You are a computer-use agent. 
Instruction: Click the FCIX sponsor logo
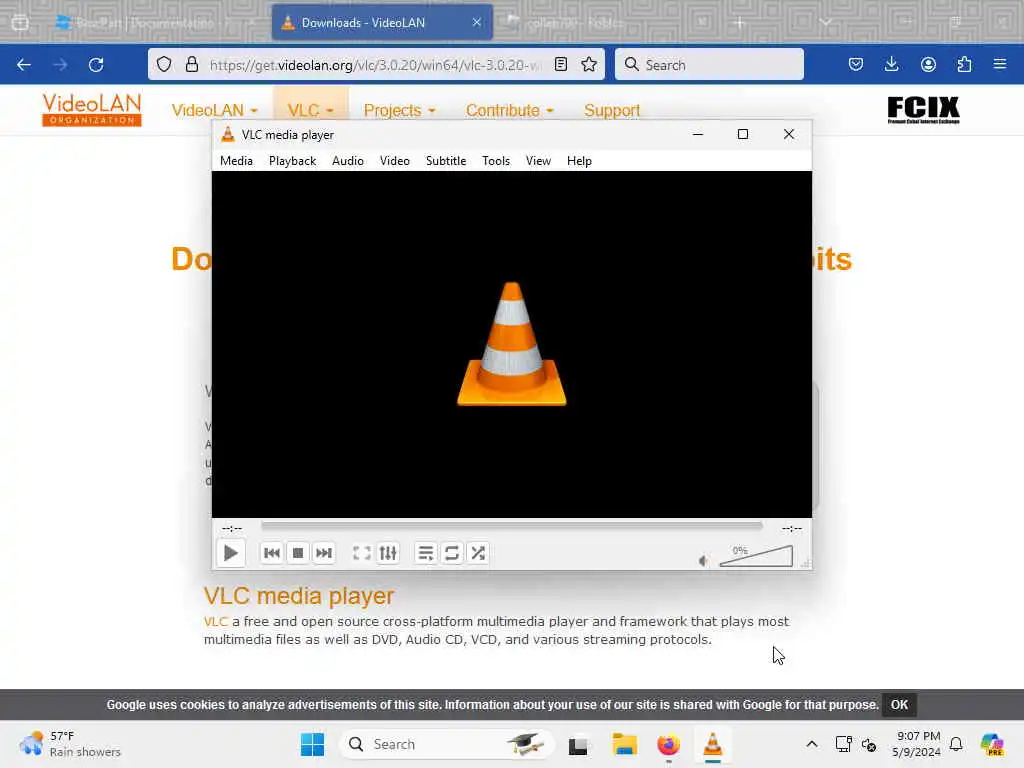point(923,110)
